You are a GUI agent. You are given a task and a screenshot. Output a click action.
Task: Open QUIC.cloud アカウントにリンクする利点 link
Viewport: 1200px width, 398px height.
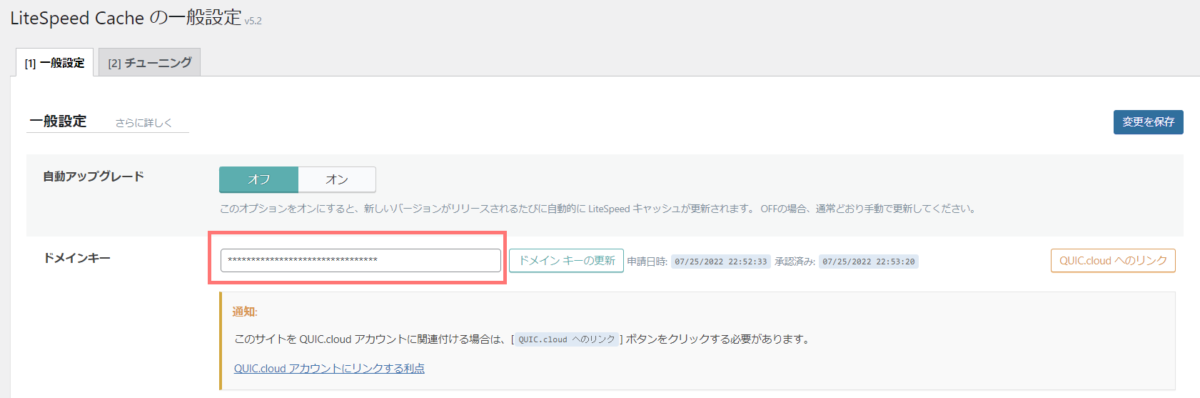pos(329,368)
